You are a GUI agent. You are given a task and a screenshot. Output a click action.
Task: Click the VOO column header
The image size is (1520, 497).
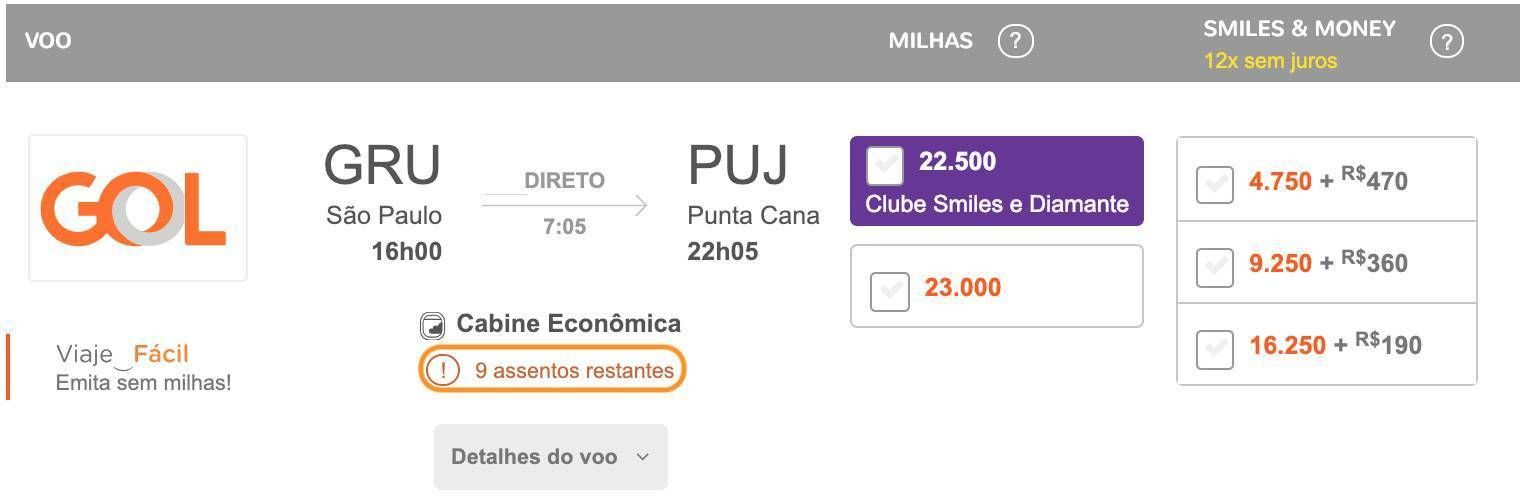coord(48,41)
